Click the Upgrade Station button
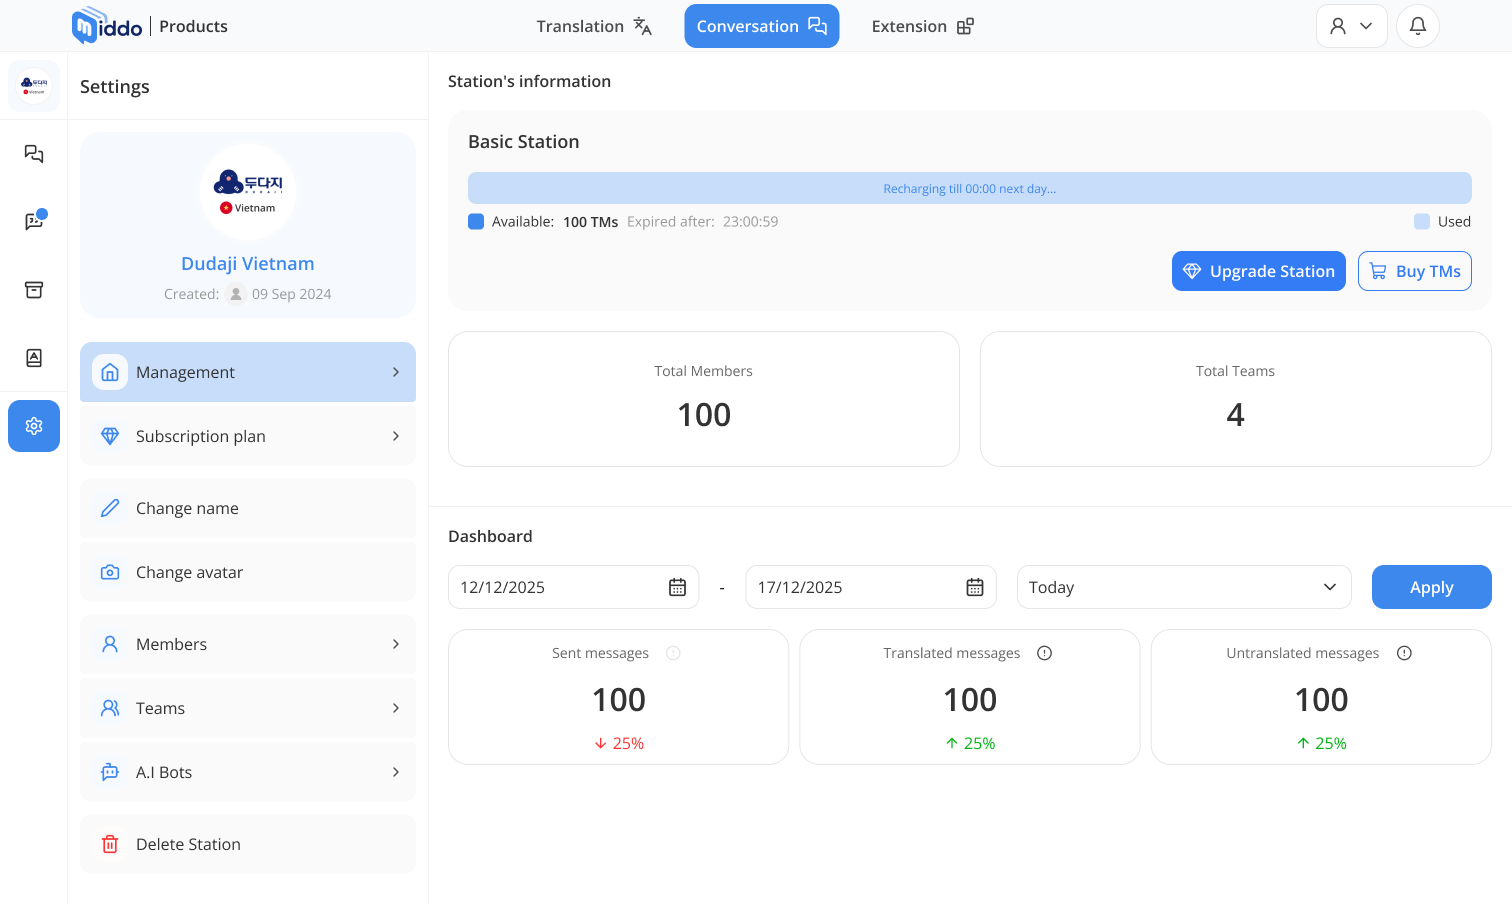The height and width of the screenshot is (904, 1512). click(1258, 271)
